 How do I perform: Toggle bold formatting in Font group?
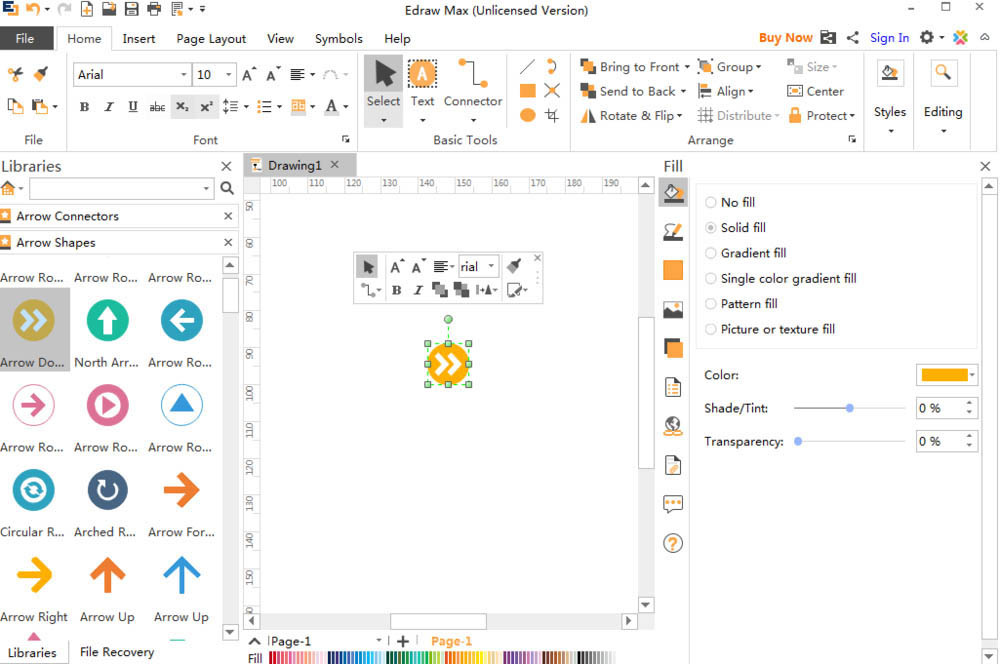pos(84,107)
